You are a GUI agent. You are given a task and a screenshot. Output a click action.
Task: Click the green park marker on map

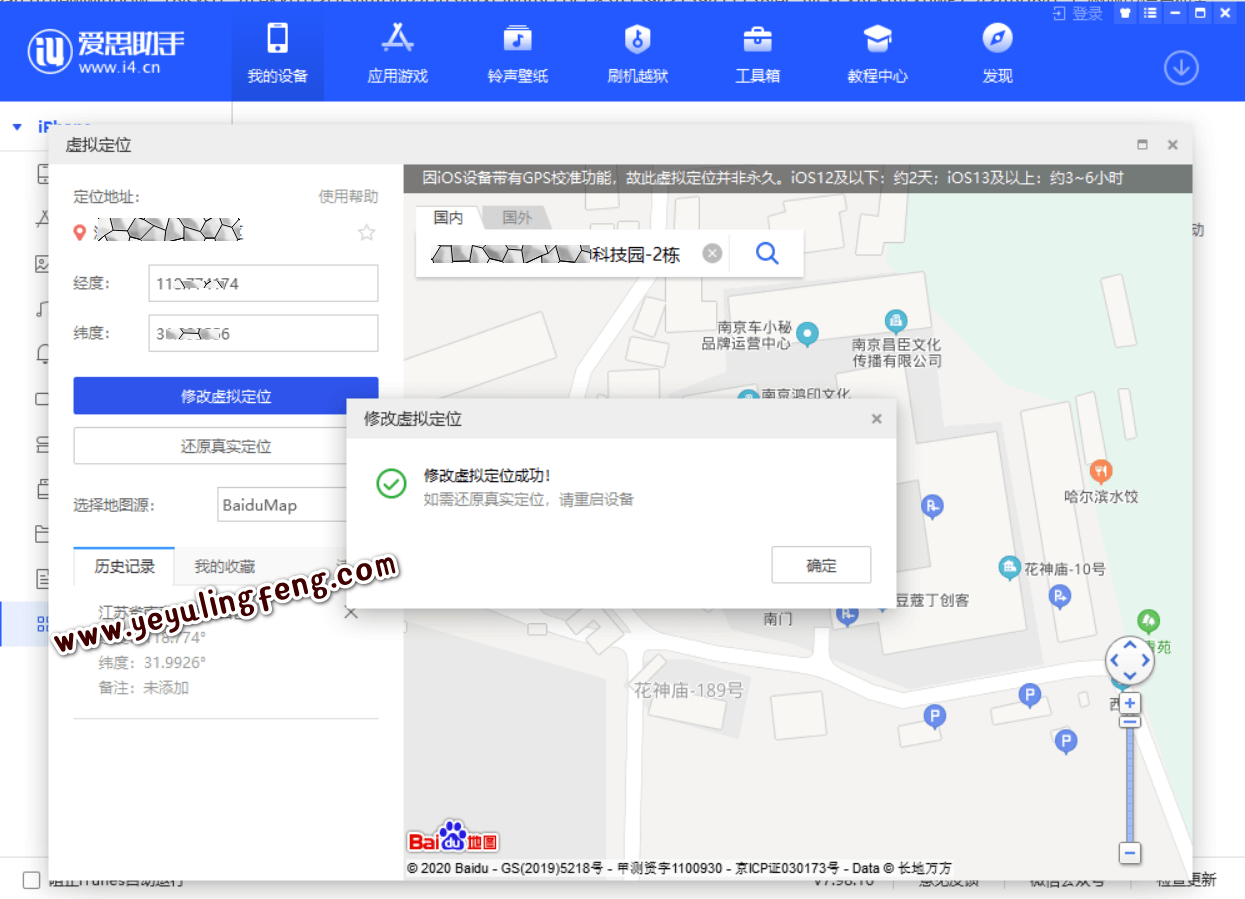pos(1149,621)
